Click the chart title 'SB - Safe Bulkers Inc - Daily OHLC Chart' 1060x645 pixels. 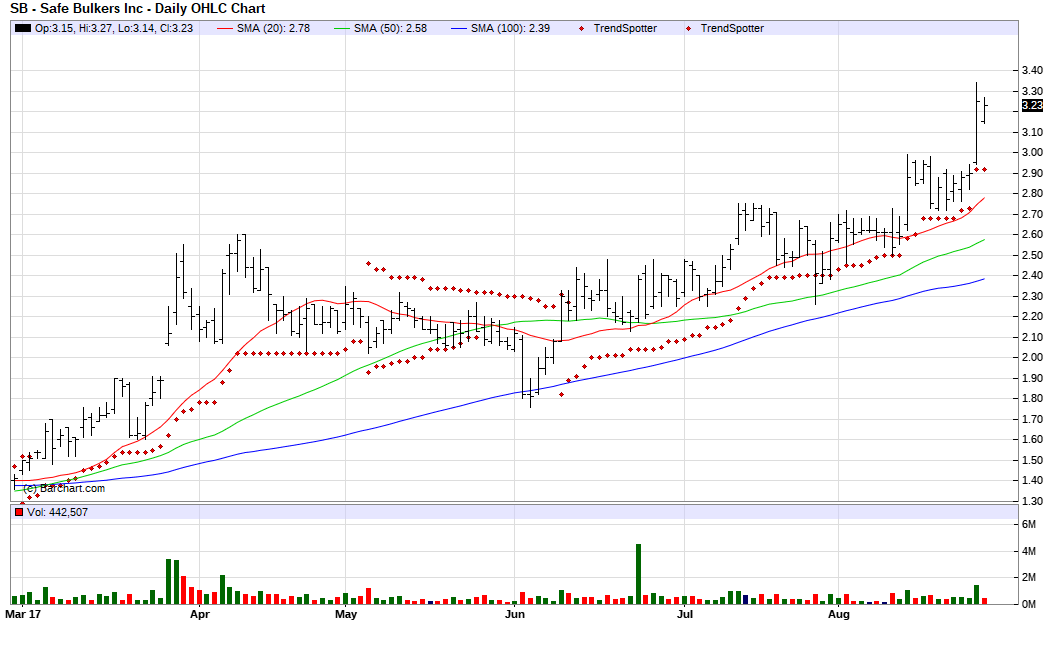click(137, 9)
